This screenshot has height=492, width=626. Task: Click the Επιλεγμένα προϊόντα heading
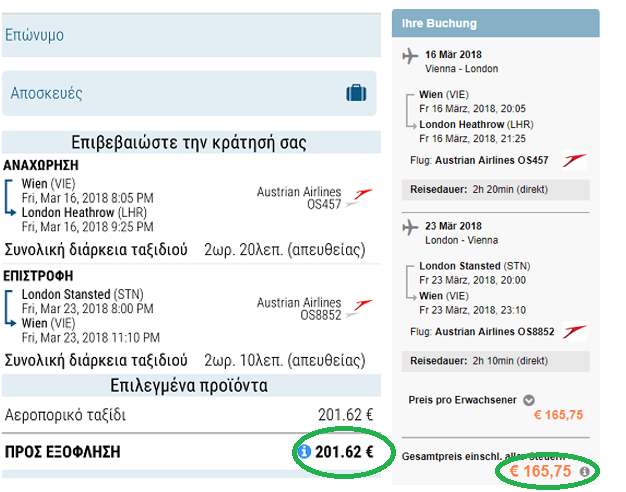point(189,385)
